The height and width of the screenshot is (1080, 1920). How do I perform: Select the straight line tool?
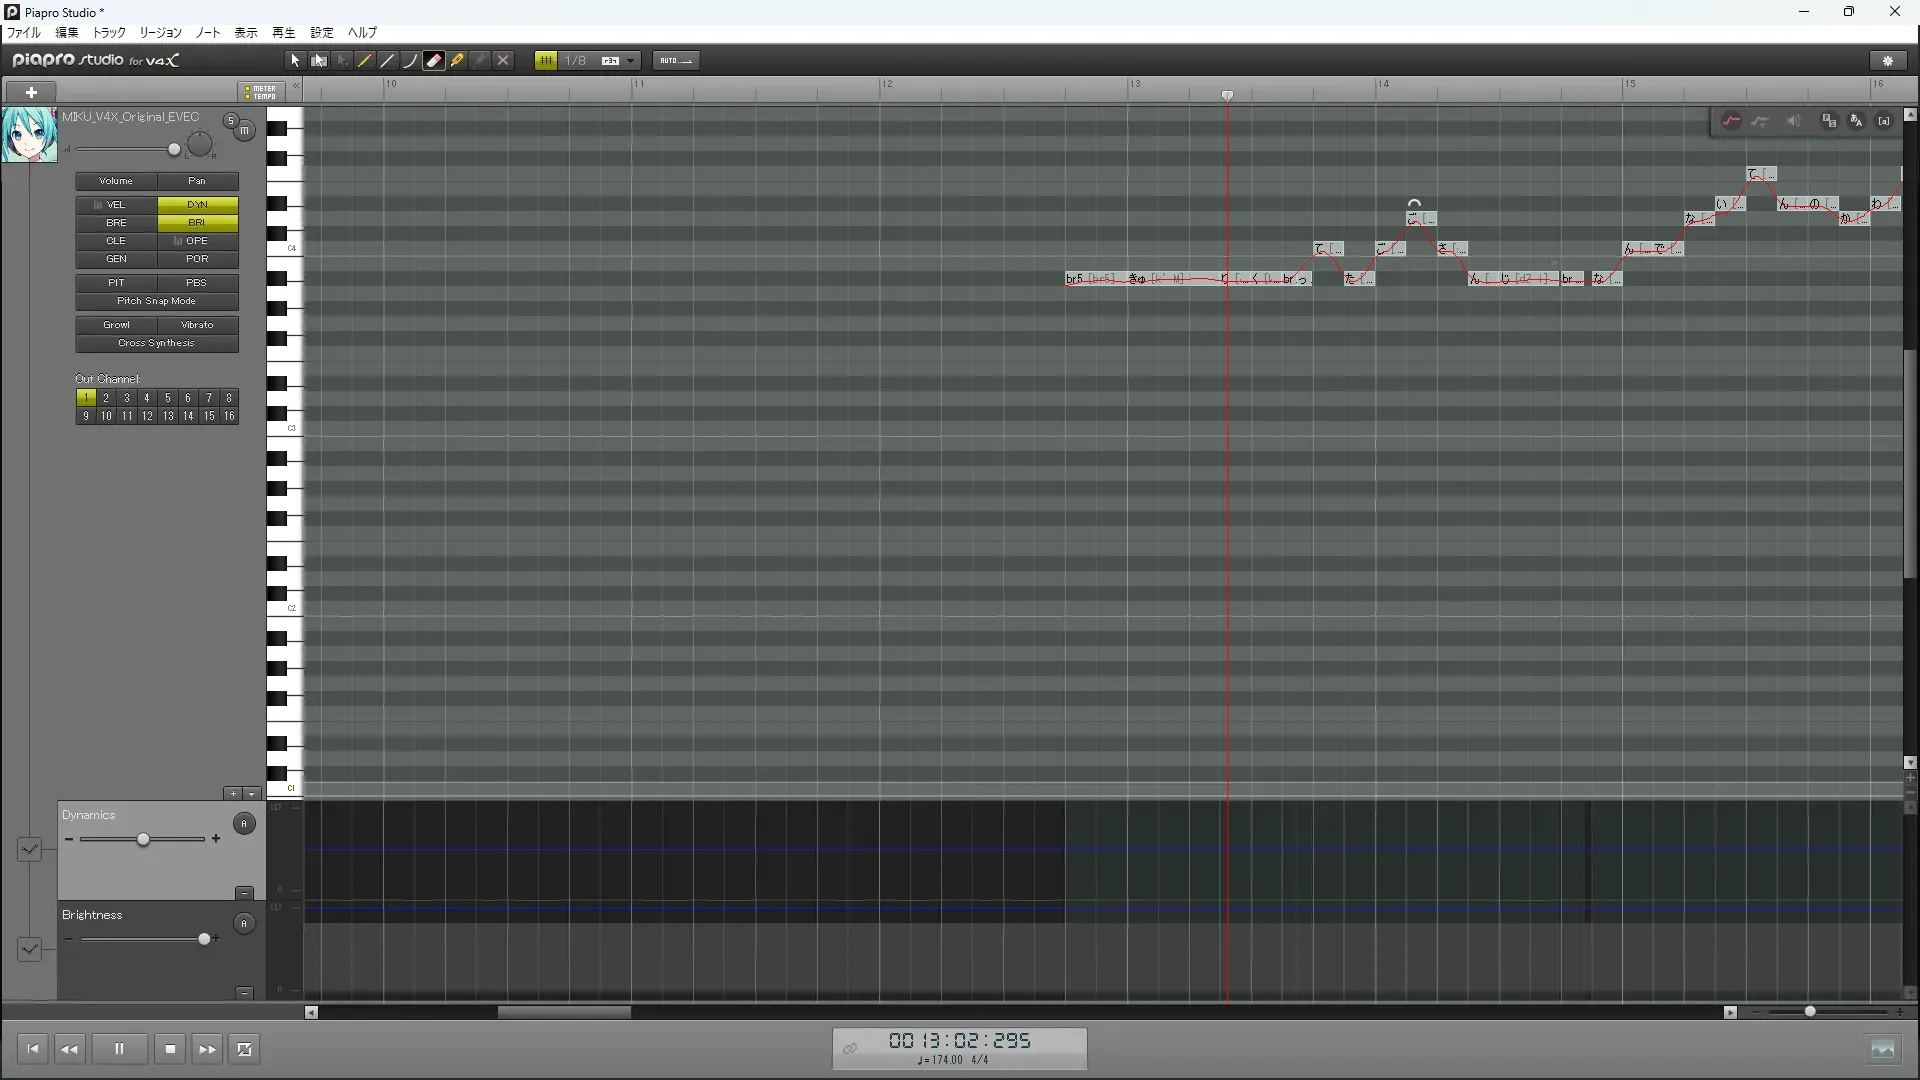(388, 61)
